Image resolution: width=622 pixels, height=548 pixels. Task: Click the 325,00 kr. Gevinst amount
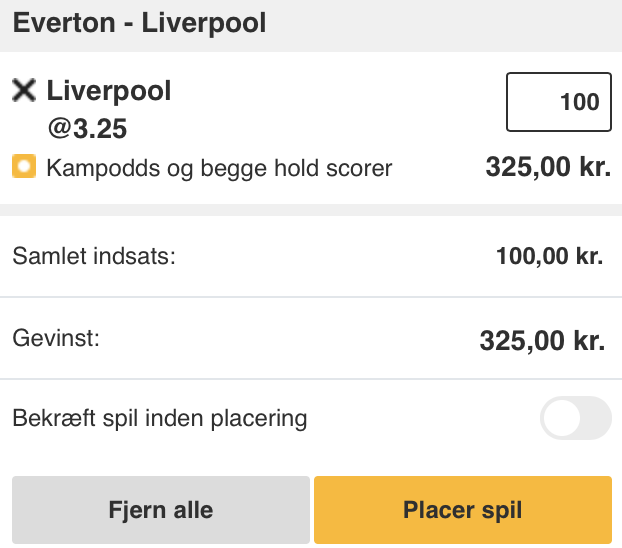(x=542, y=340)
